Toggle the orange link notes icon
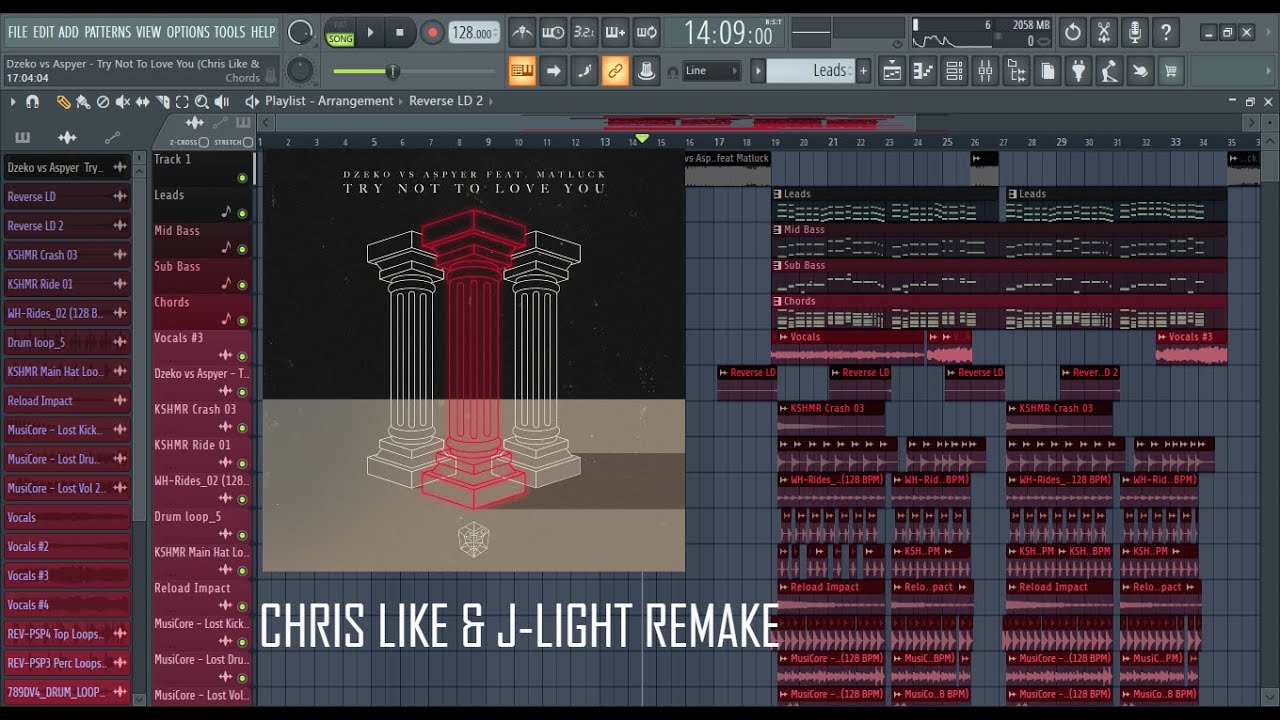 tap(615, 70)
